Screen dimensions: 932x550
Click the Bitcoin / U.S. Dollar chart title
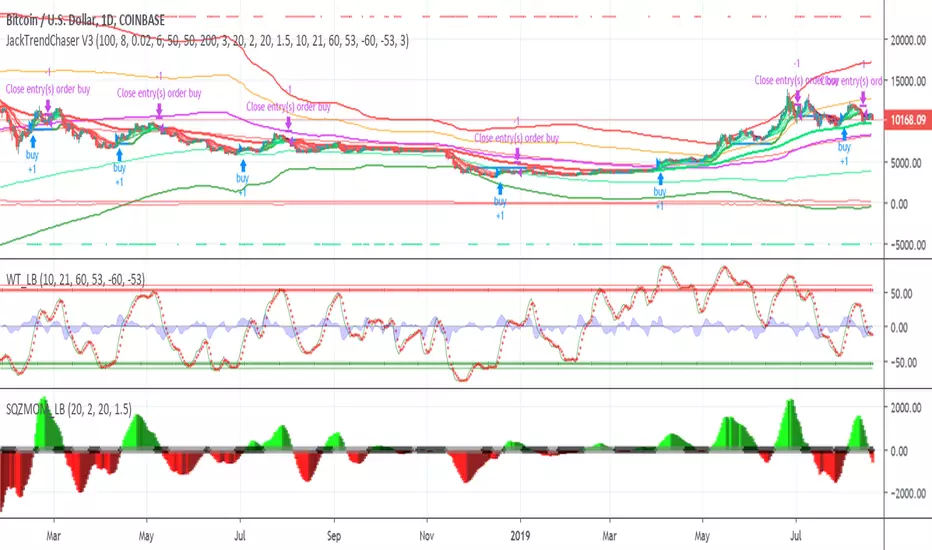click(x=86, y=20)
